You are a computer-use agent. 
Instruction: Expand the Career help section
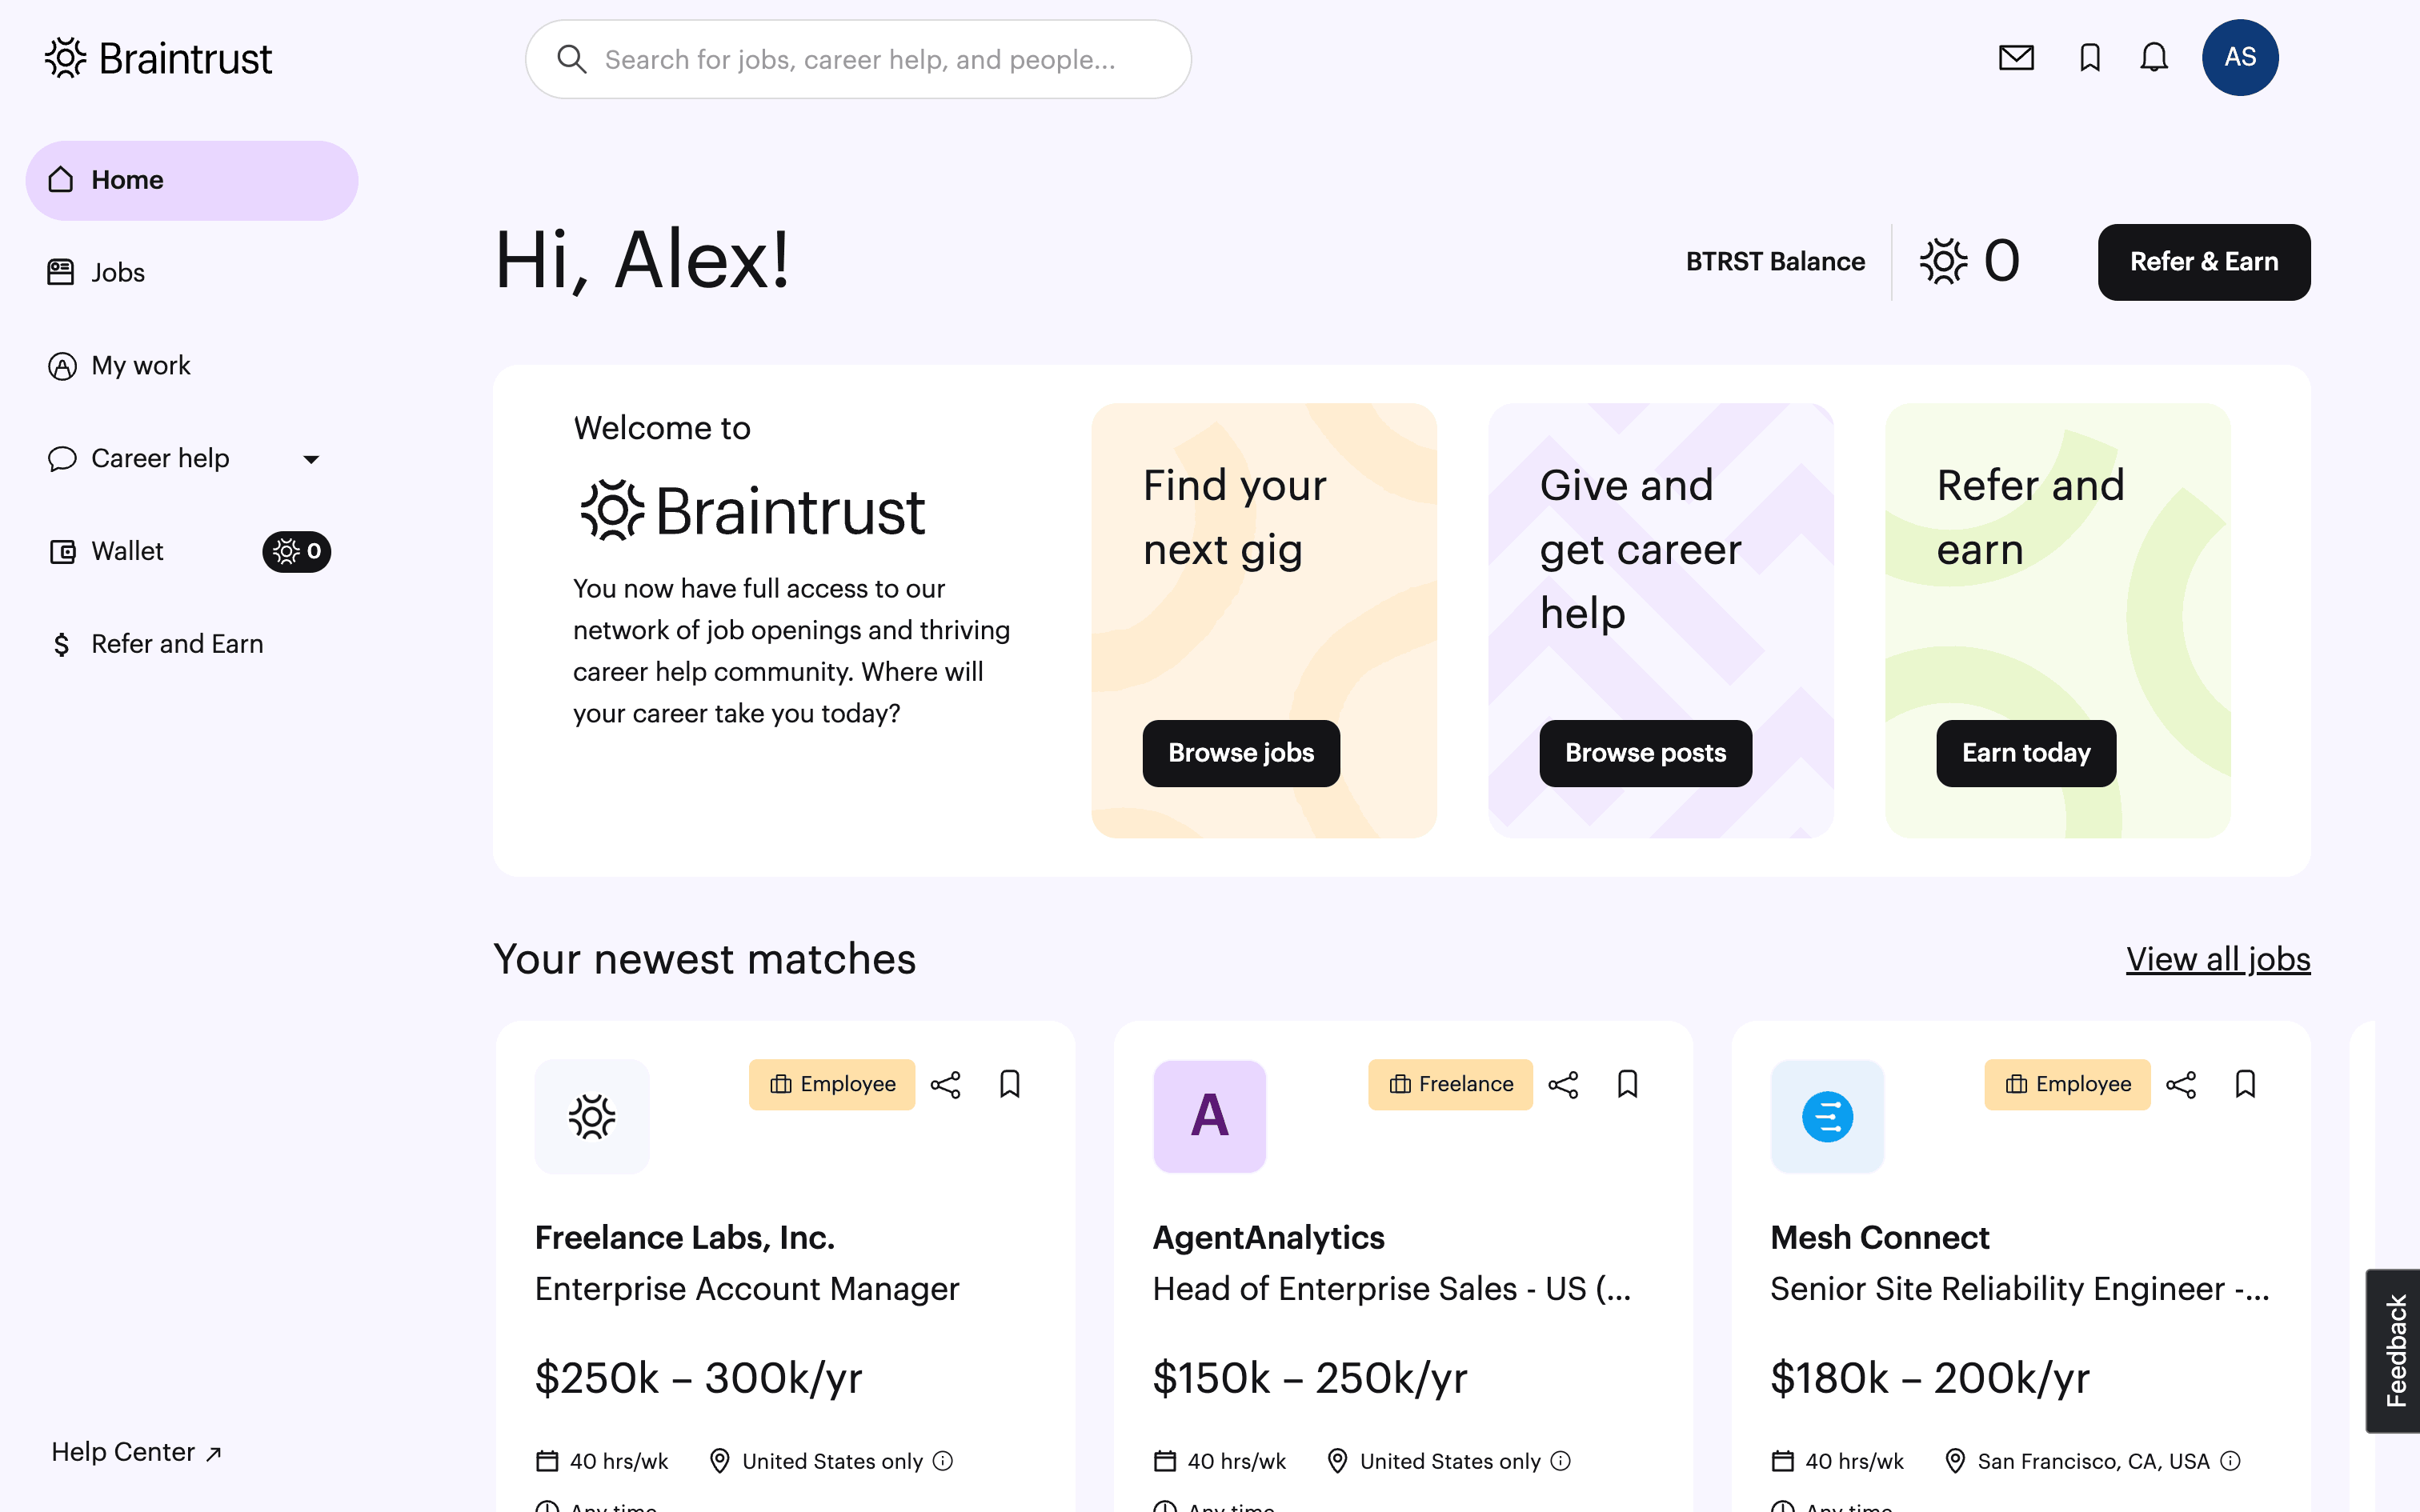coord(311,459)
